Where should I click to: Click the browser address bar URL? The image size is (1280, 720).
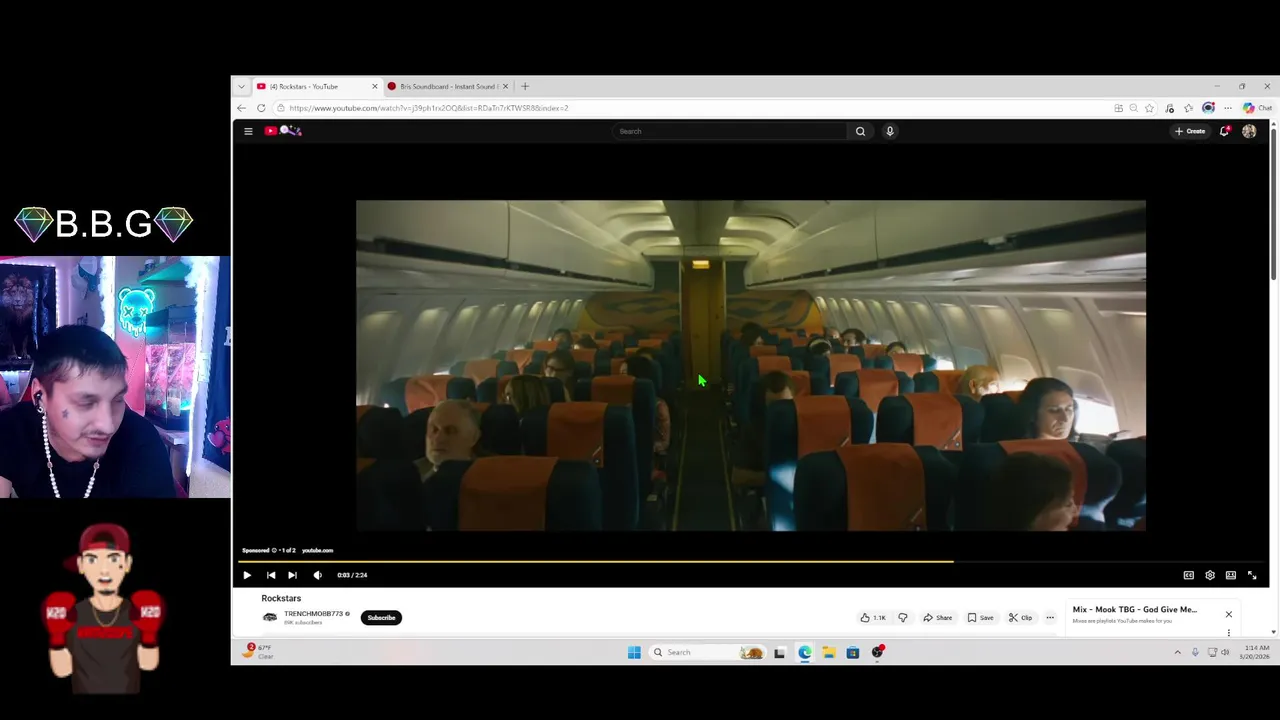coord(428,108)
